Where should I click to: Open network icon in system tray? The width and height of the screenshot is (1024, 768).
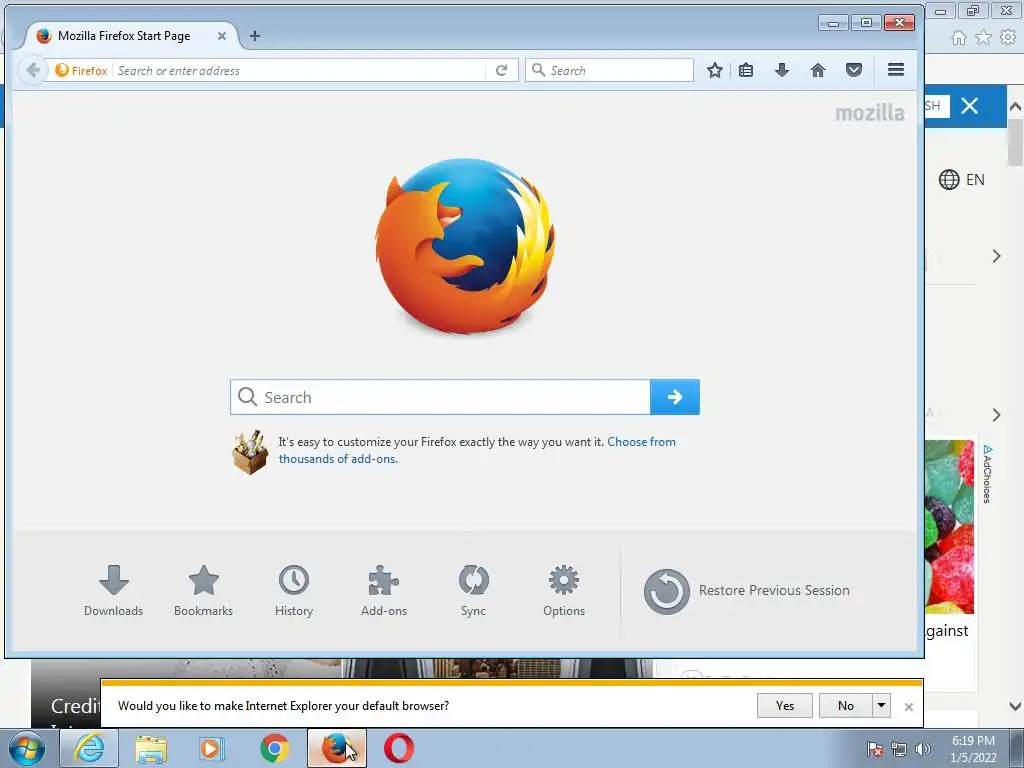[x=899, y=749]
